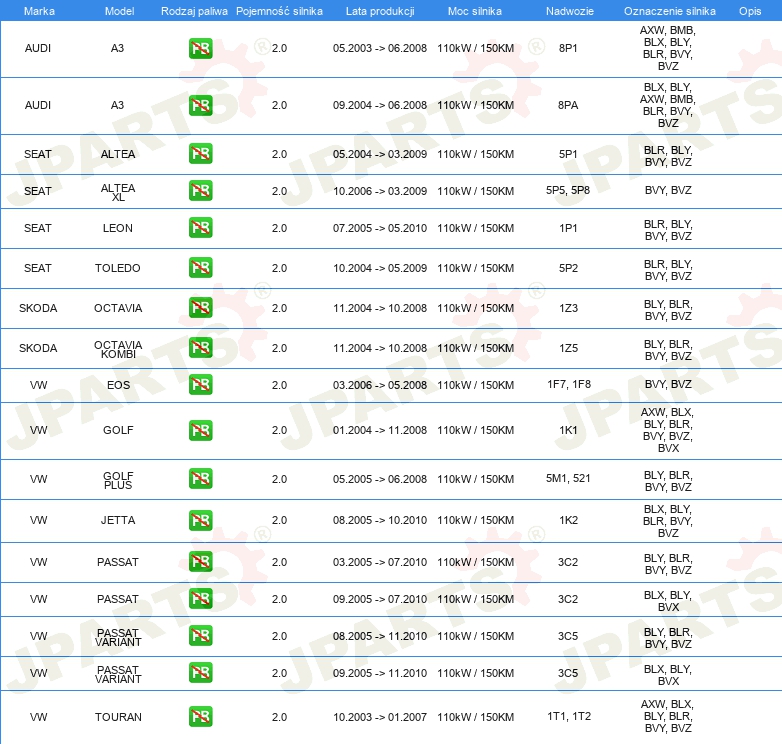
Task: Click the Lata produkcji column header
Action: click(x=380, y=11)
